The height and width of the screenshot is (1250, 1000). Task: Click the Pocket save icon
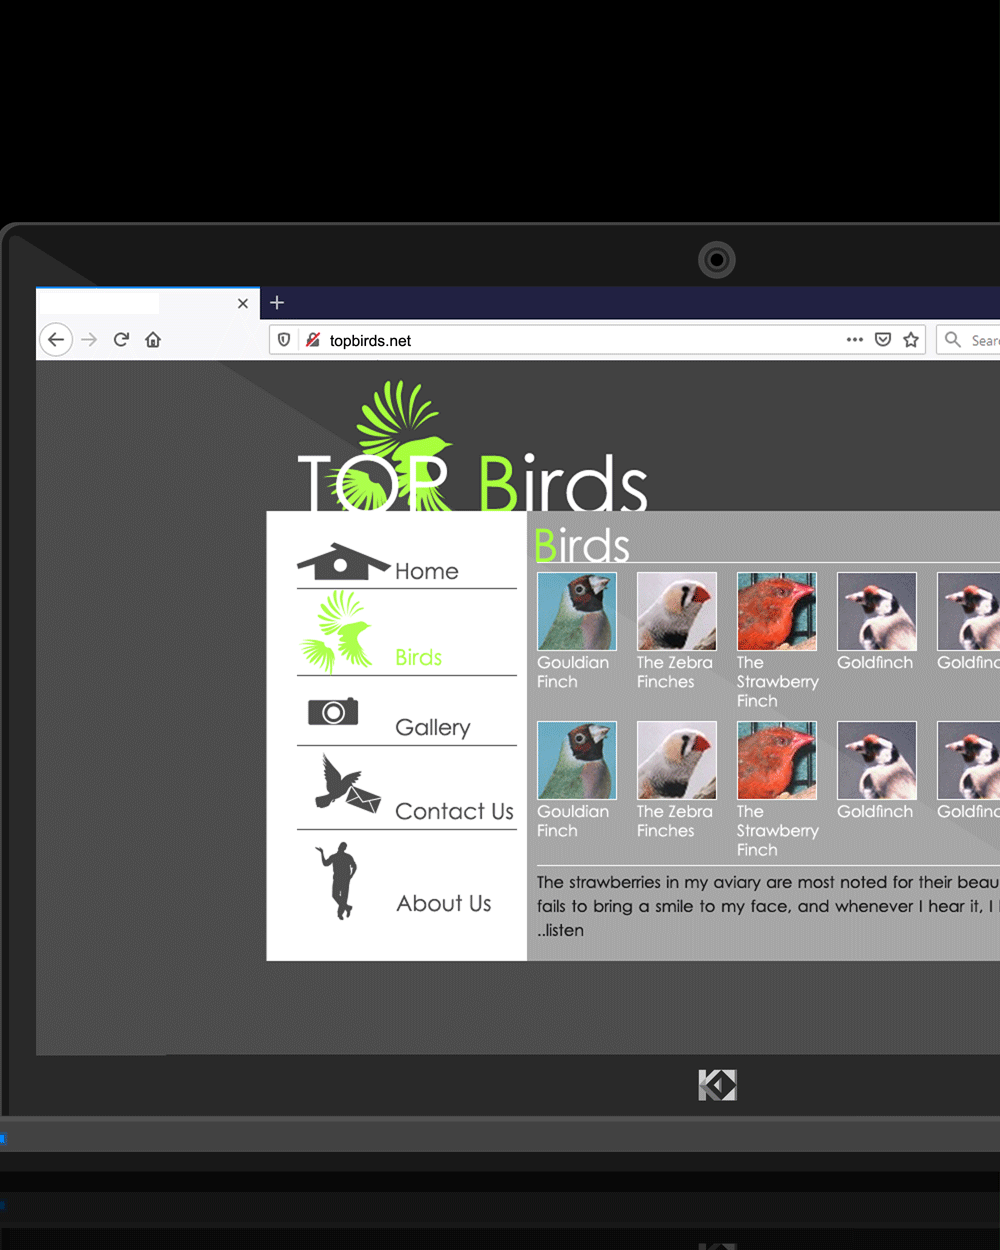pos(883,340)
